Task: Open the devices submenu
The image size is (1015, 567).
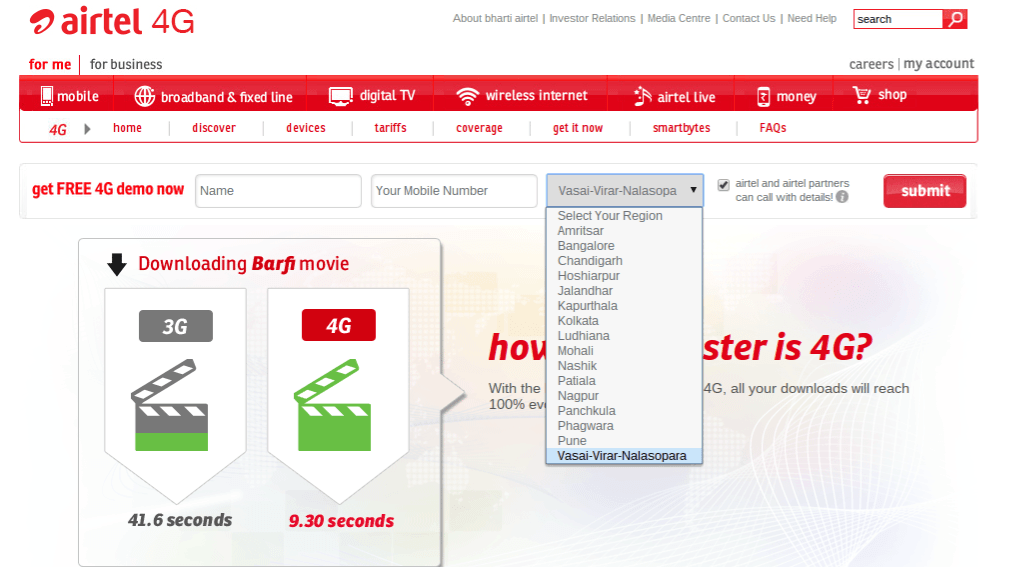Action: (306, 128)
